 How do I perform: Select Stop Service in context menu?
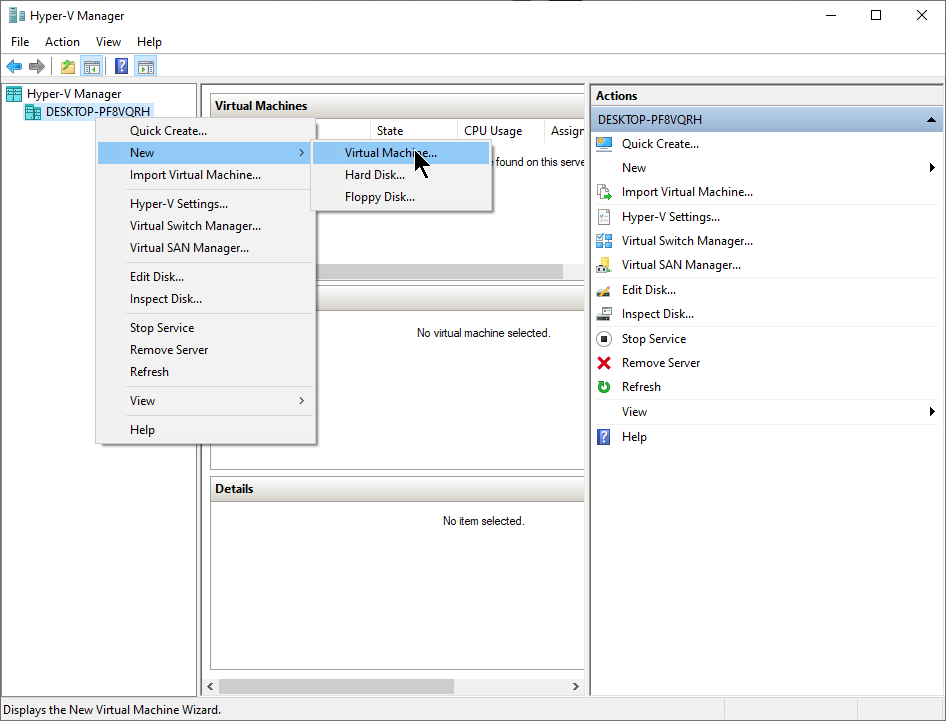point(206,328)
